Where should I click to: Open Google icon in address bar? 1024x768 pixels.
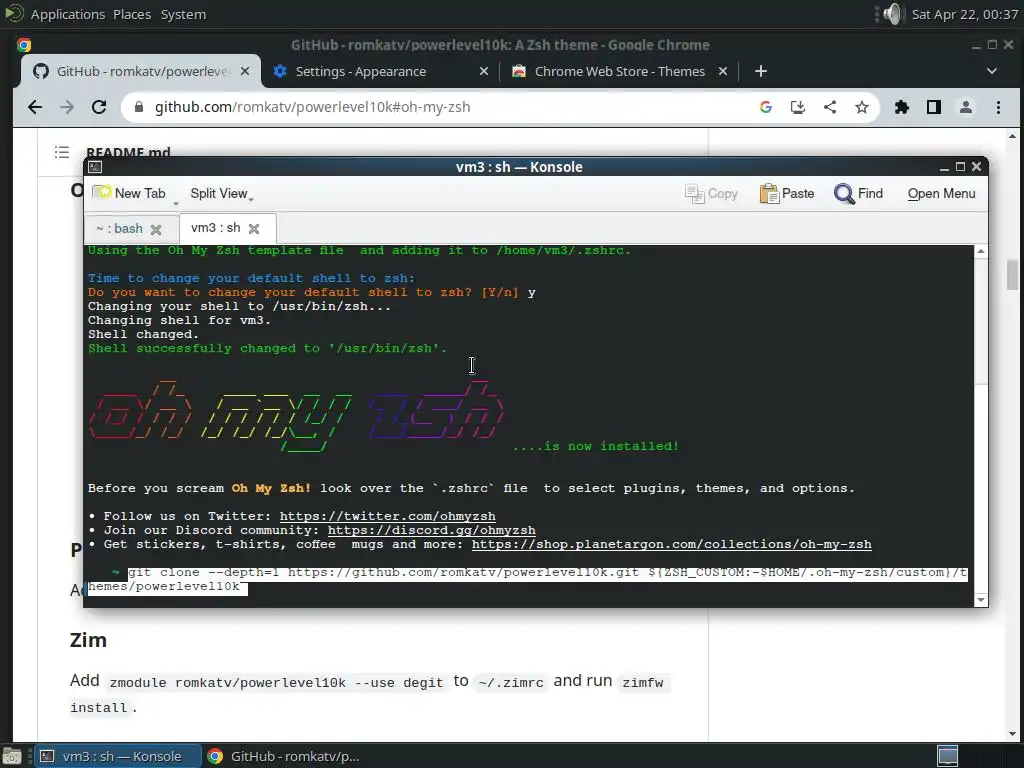[766, 107]
